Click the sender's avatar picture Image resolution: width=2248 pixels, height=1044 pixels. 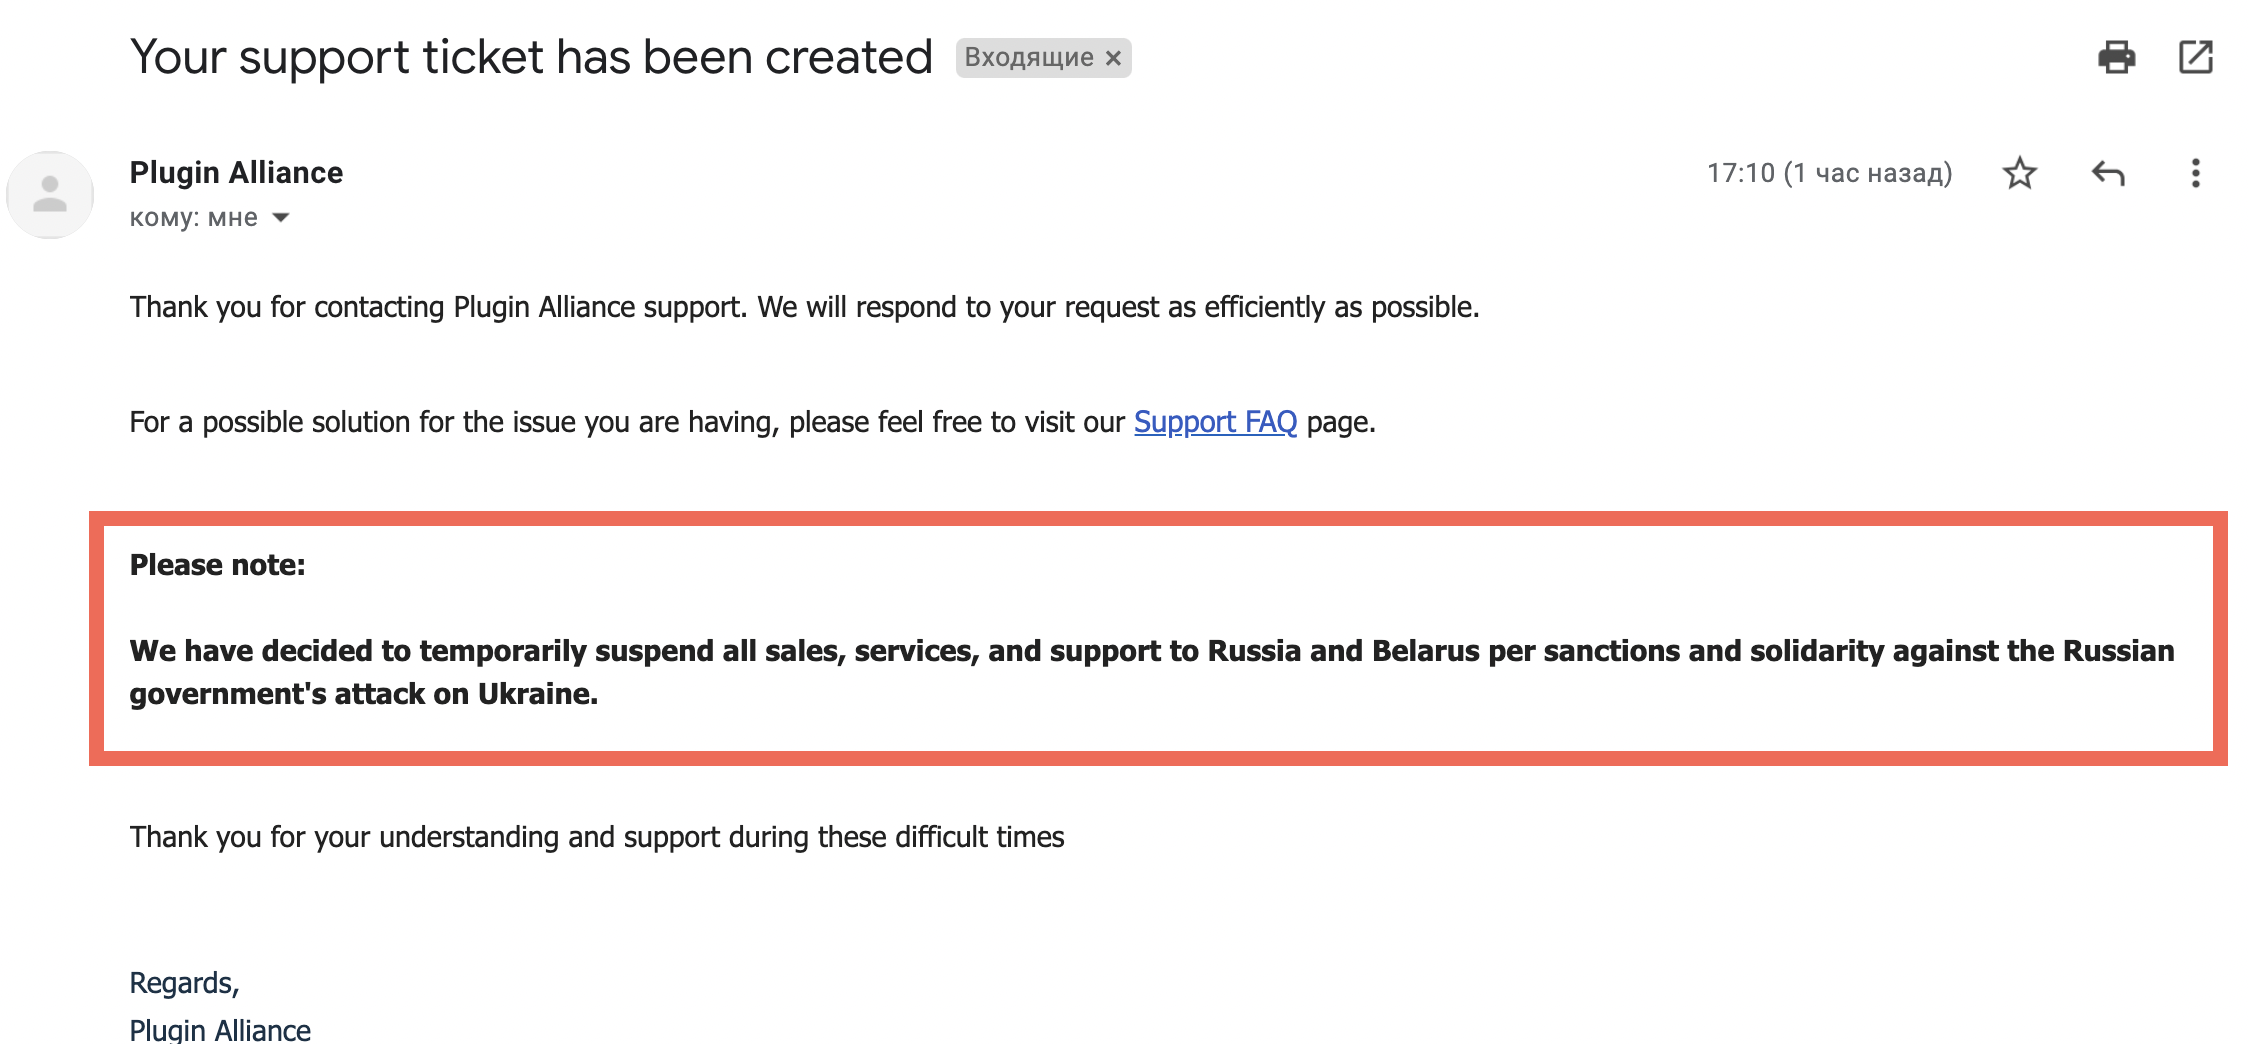coord(50,194)
